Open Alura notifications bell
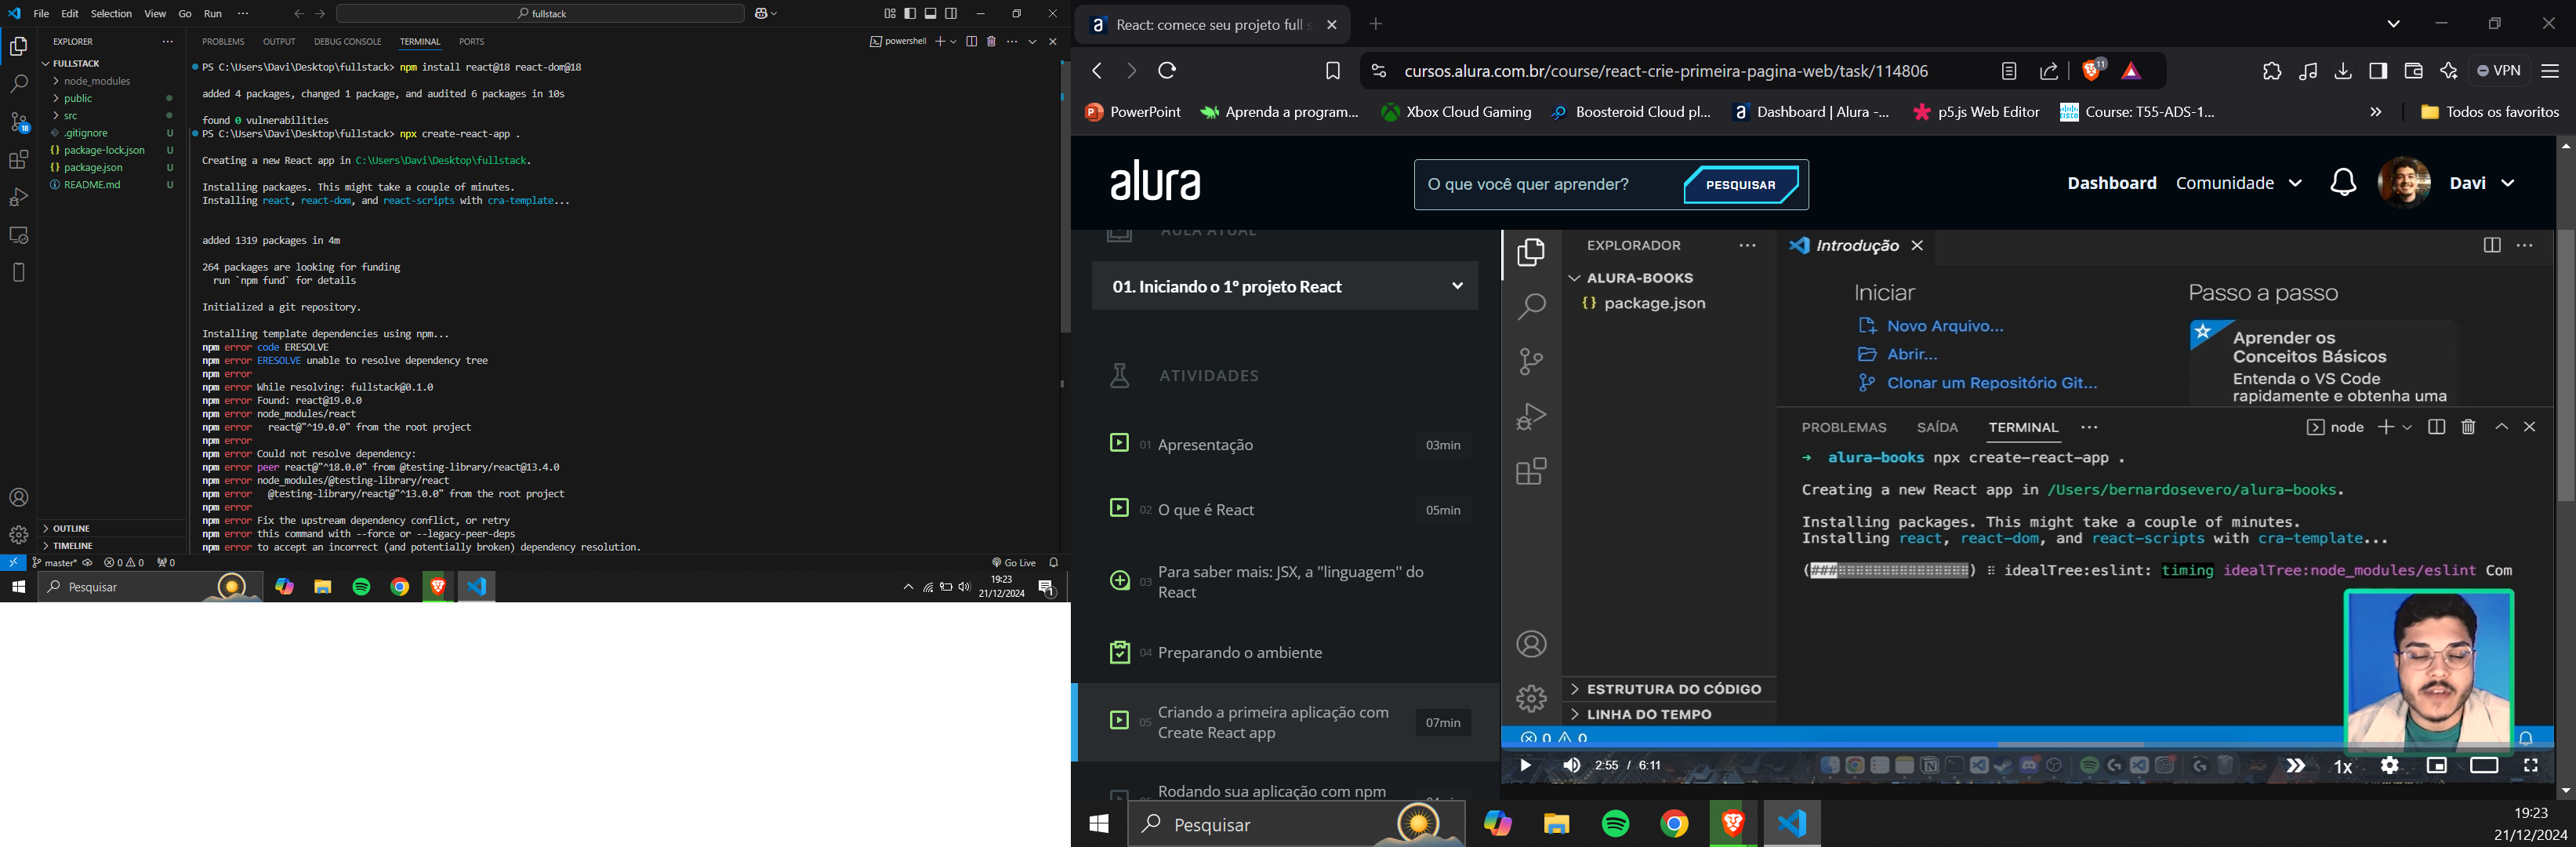This screenshot has height=847, width=2576. coord(2343,183)
